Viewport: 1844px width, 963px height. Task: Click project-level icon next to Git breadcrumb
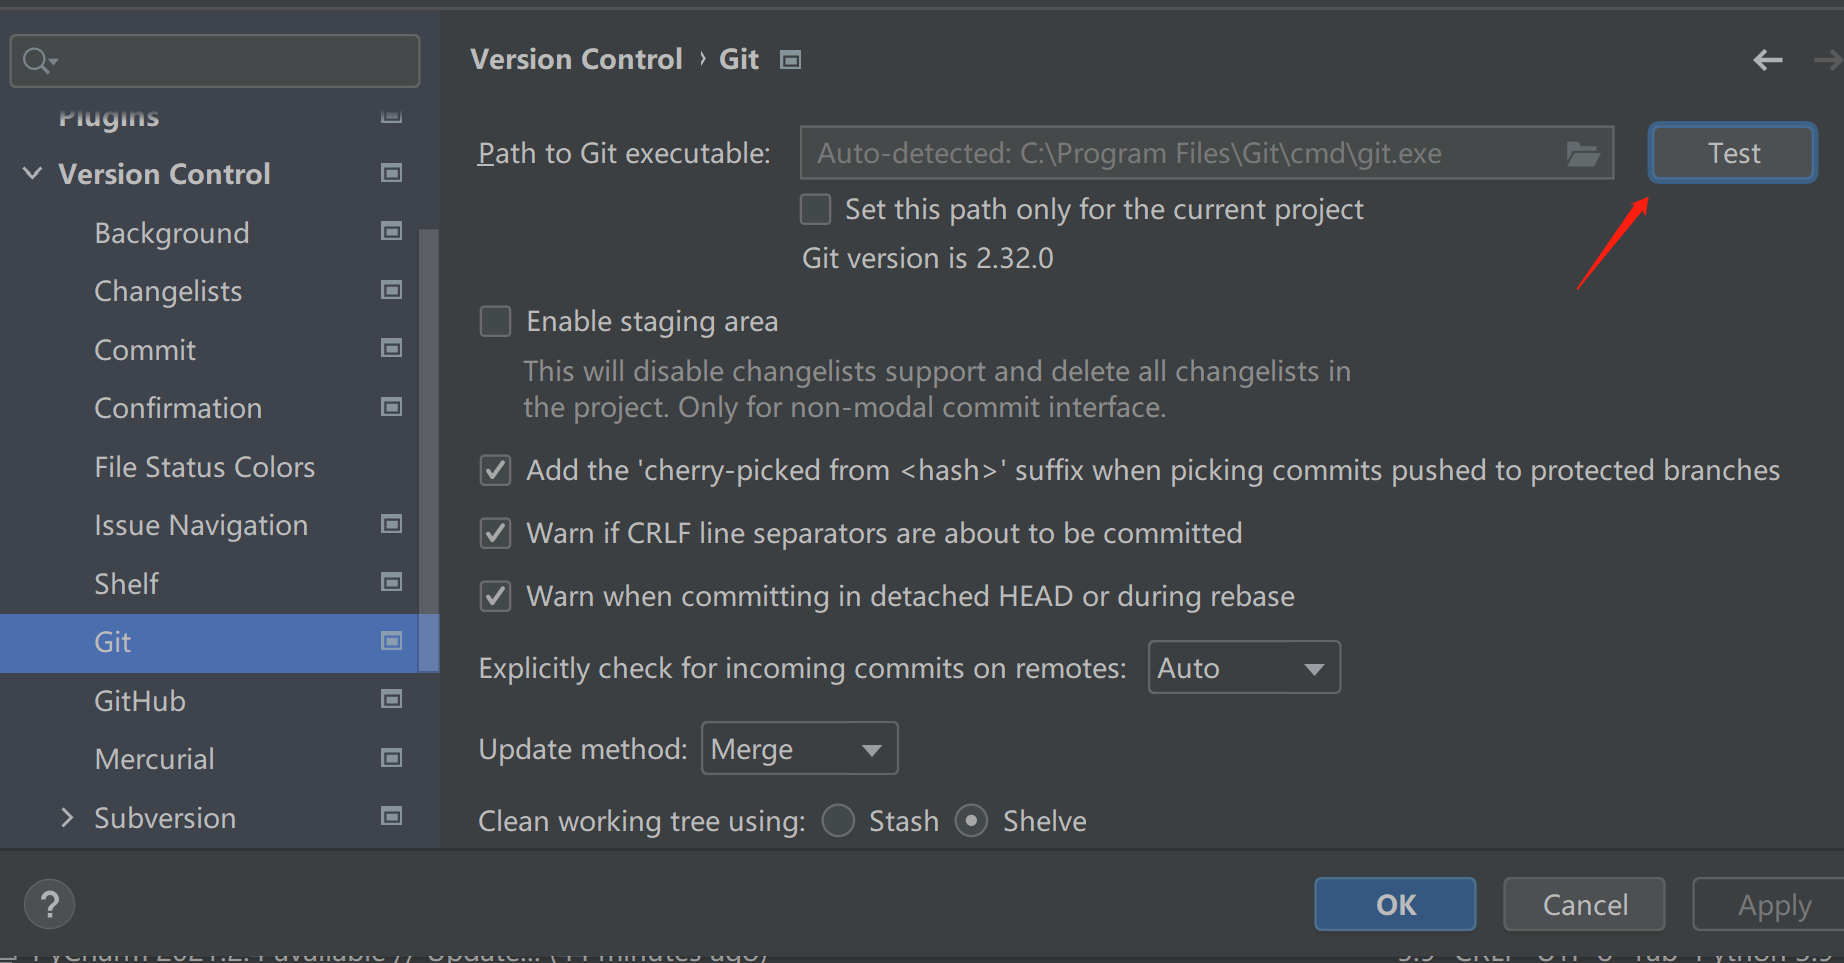click(x=790, y=60)
